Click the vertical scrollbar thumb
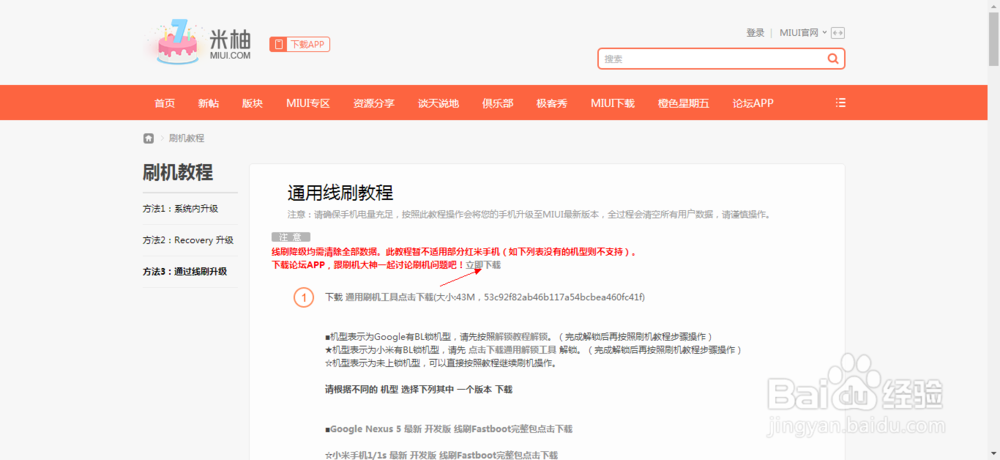 point(994,38)
